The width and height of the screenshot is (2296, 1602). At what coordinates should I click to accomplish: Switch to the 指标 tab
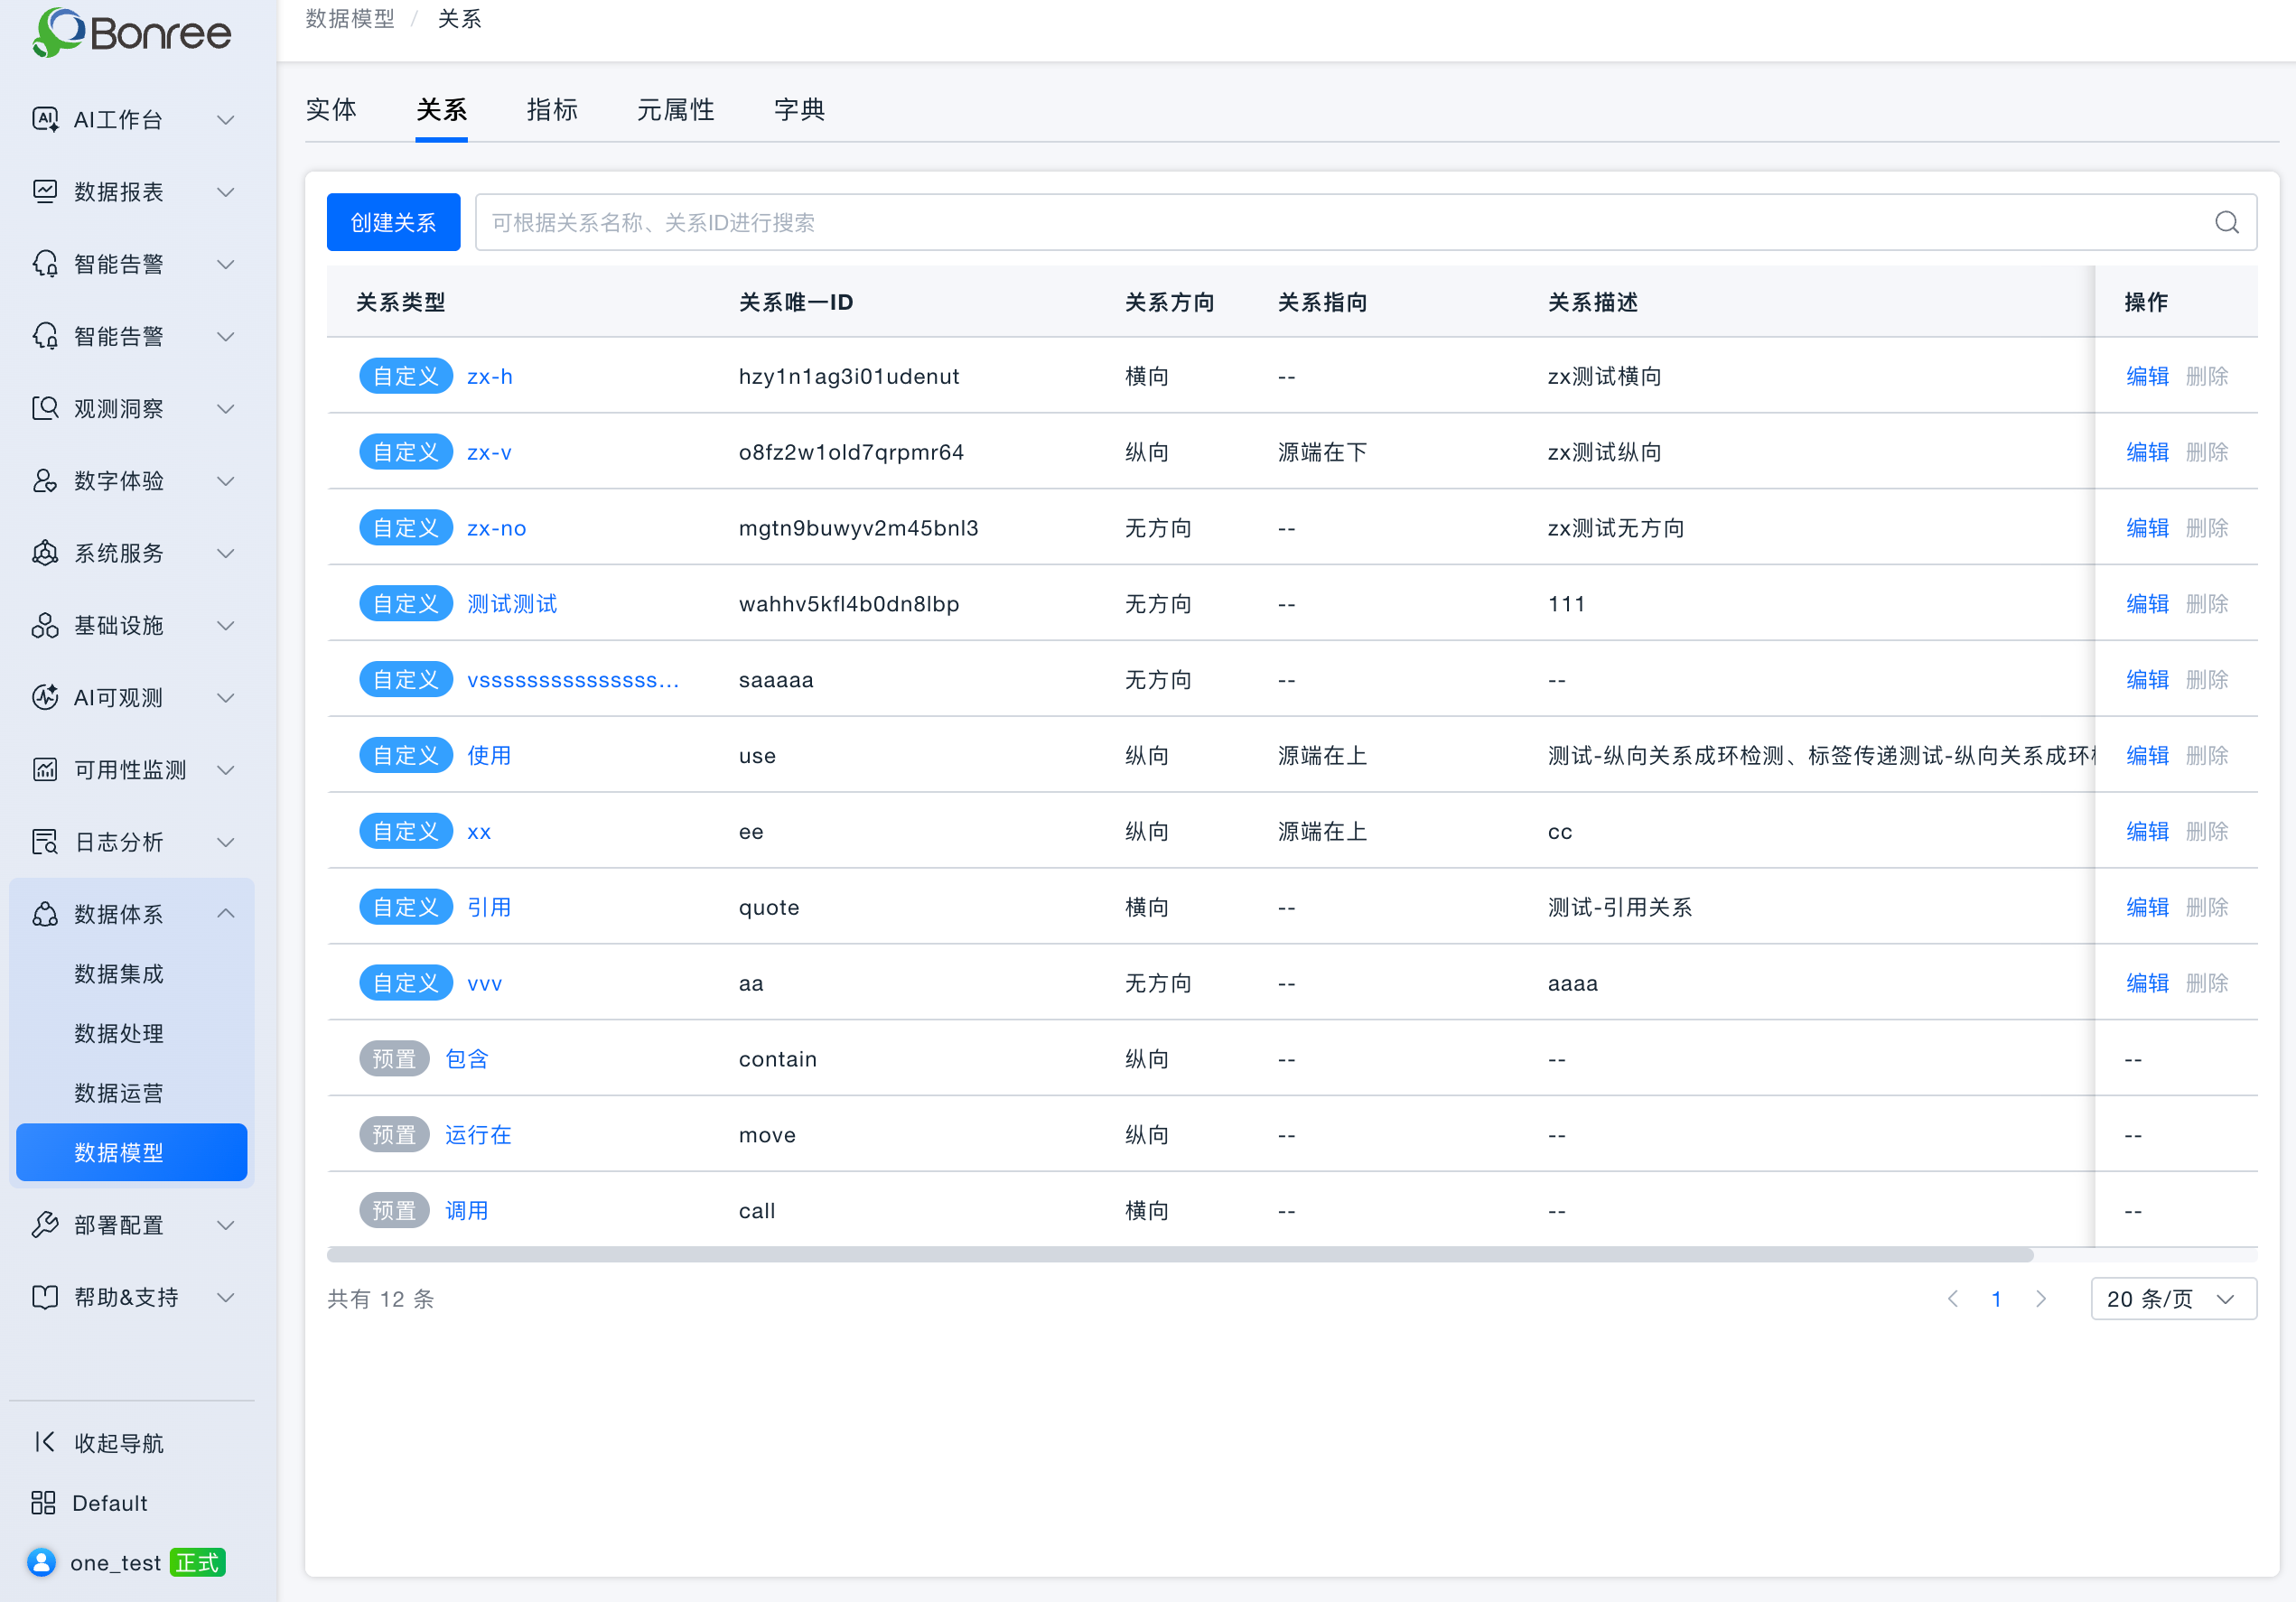coord(552,109)
